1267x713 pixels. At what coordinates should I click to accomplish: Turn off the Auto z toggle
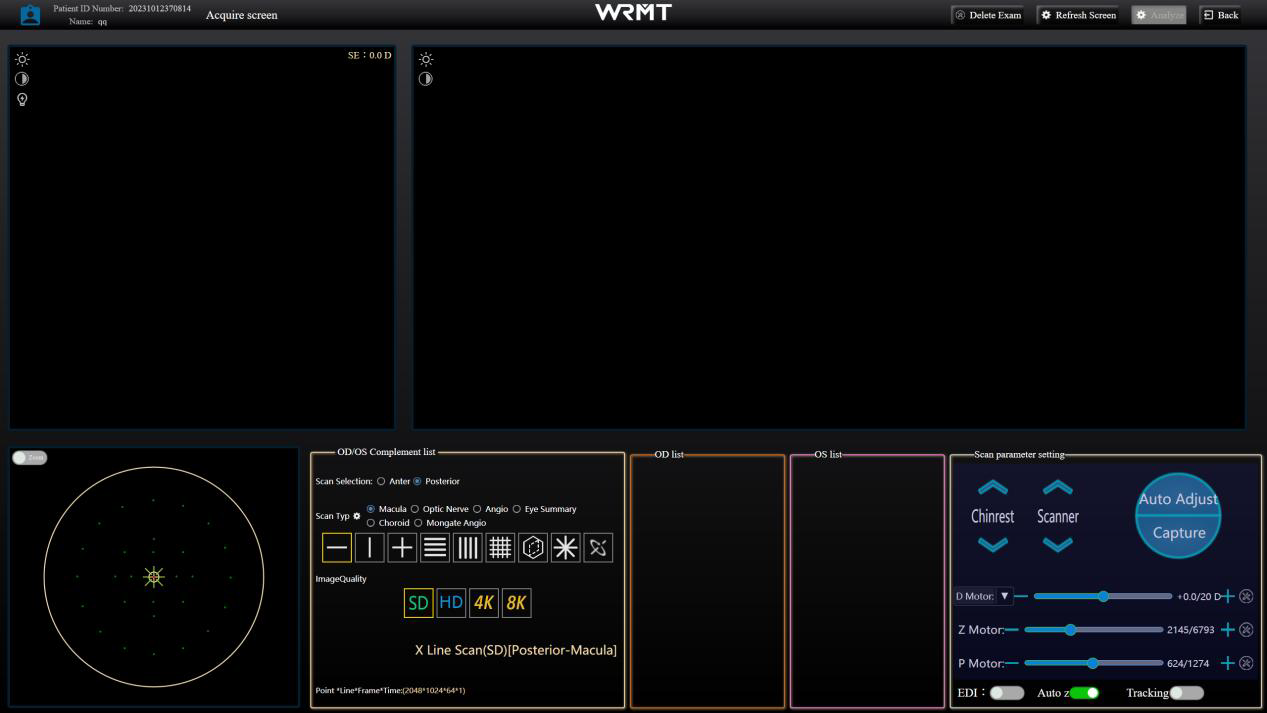tap(1084, 693)
